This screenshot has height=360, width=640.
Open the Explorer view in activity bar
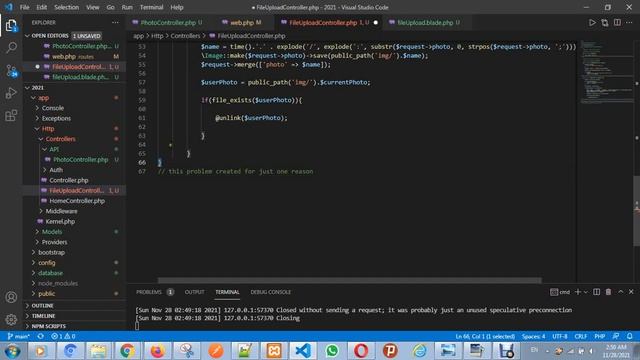point(11,26)
